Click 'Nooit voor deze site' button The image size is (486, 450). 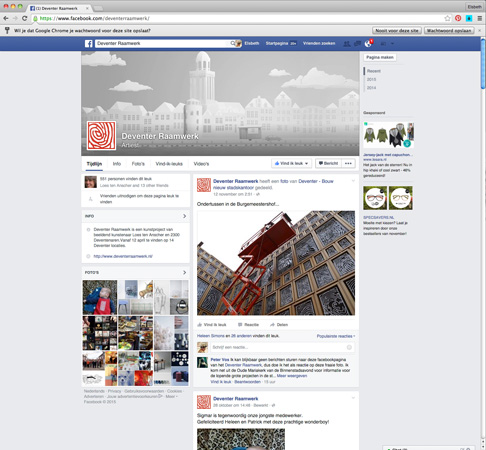397,31
